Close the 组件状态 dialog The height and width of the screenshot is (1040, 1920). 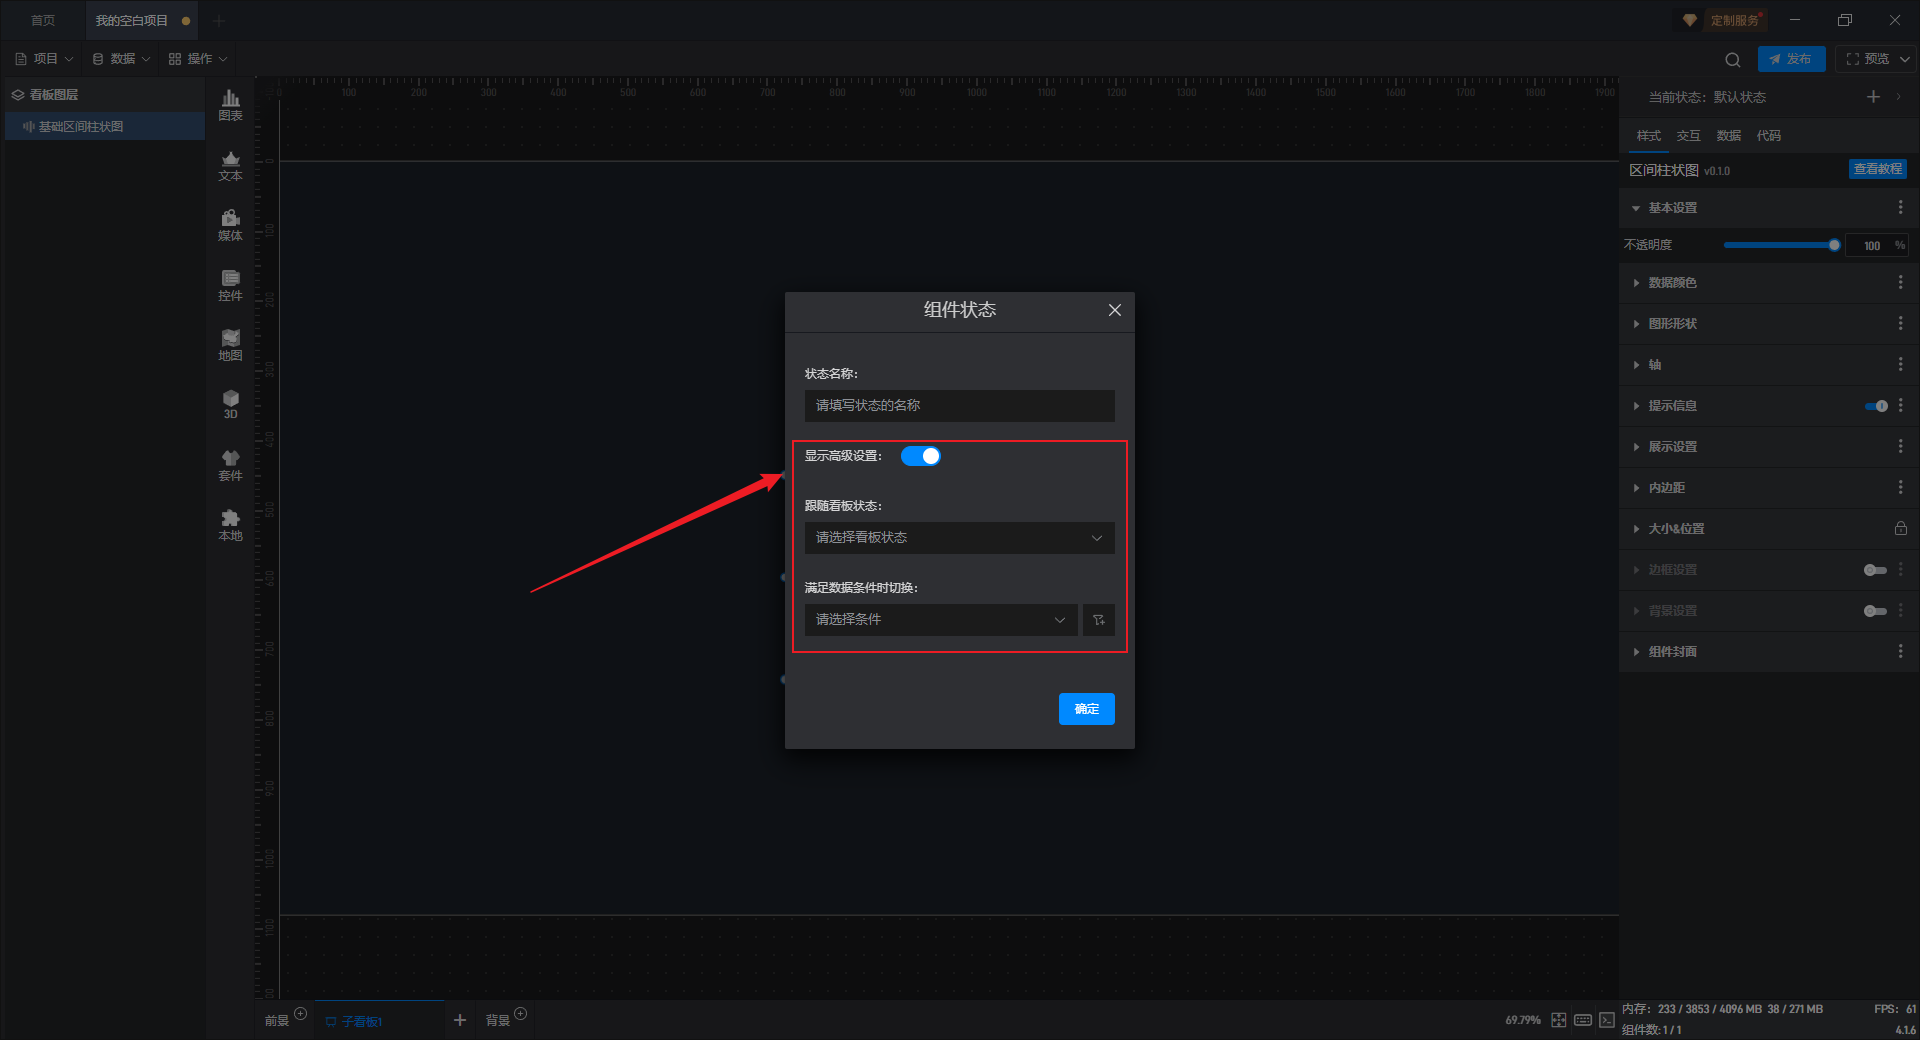tap(1115, 310)
